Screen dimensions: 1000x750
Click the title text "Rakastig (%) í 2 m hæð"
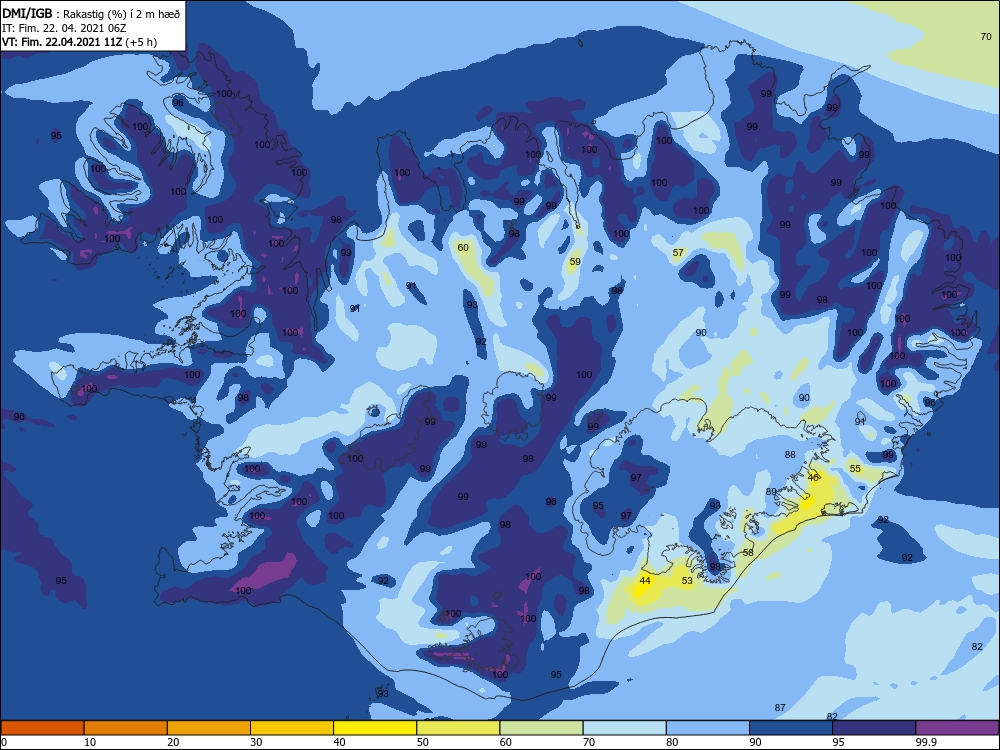[122, 14]
